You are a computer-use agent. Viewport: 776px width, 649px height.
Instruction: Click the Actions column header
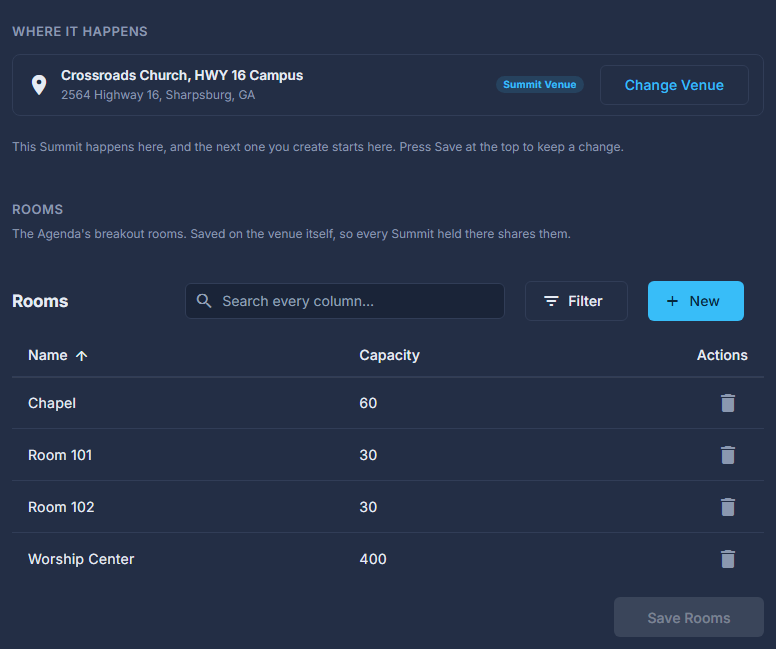pyautogui.click(x=722, y=355)
